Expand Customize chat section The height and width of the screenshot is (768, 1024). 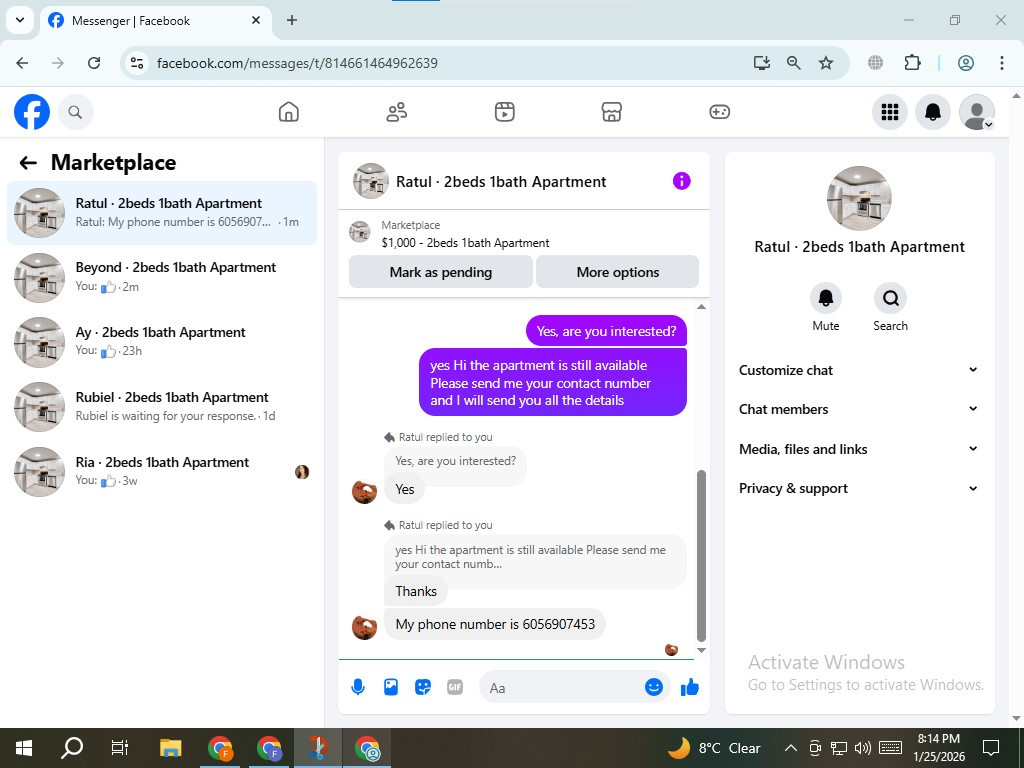click(859, 370)
